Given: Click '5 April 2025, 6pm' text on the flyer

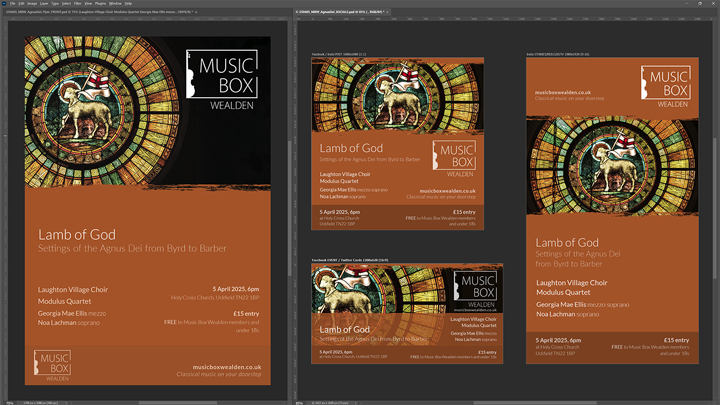Looking at the screenshot, I should tap(236, 289).
